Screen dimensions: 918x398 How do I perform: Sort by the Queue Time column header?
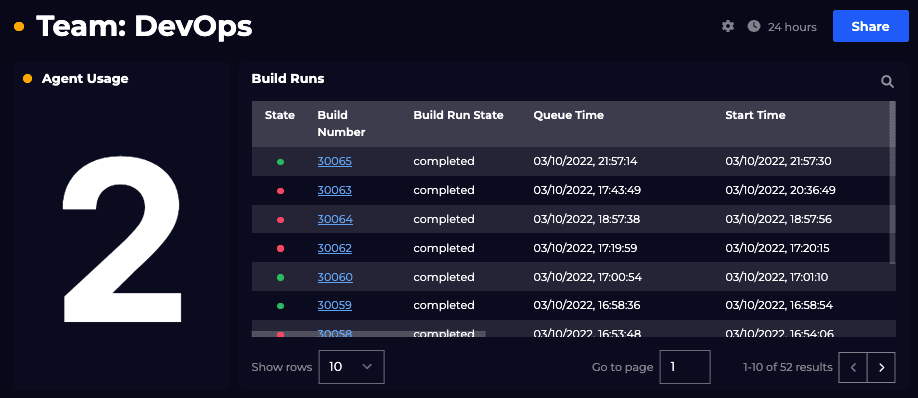(x=568, y=115)
